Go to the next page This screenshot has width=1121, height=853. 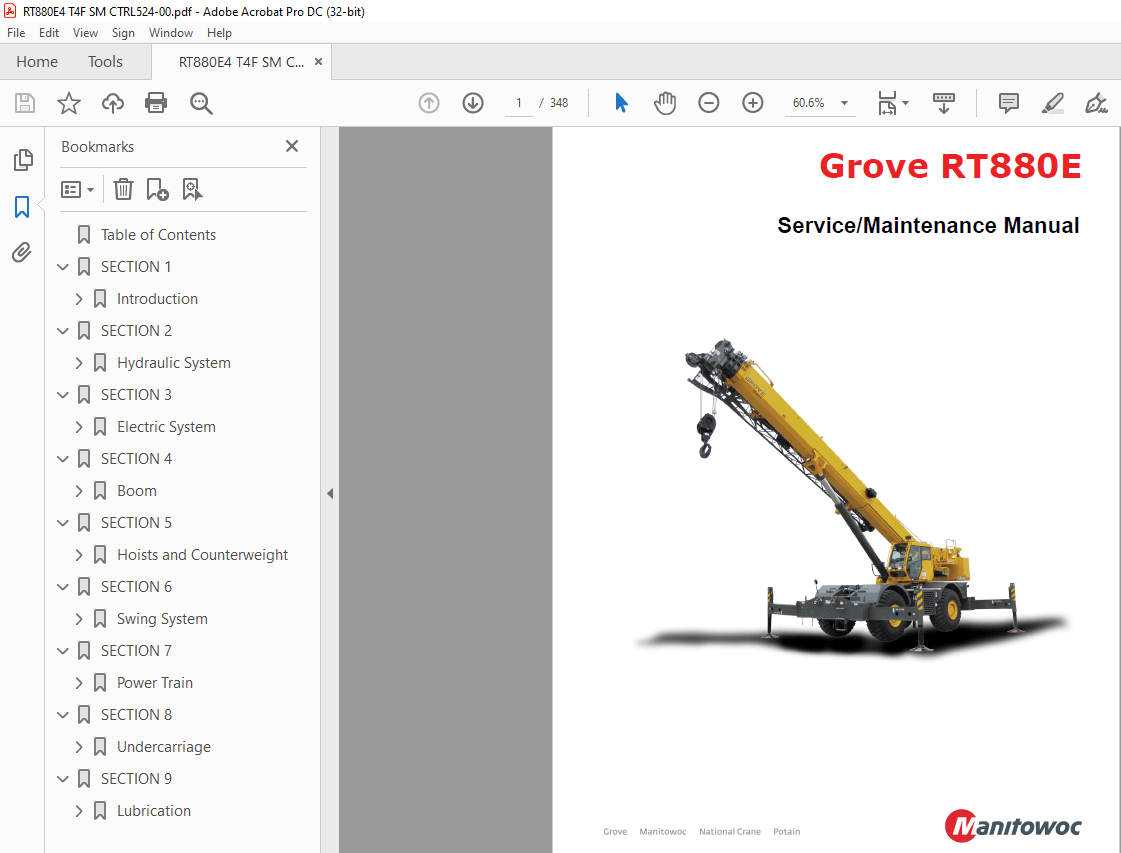coord(472,102)
